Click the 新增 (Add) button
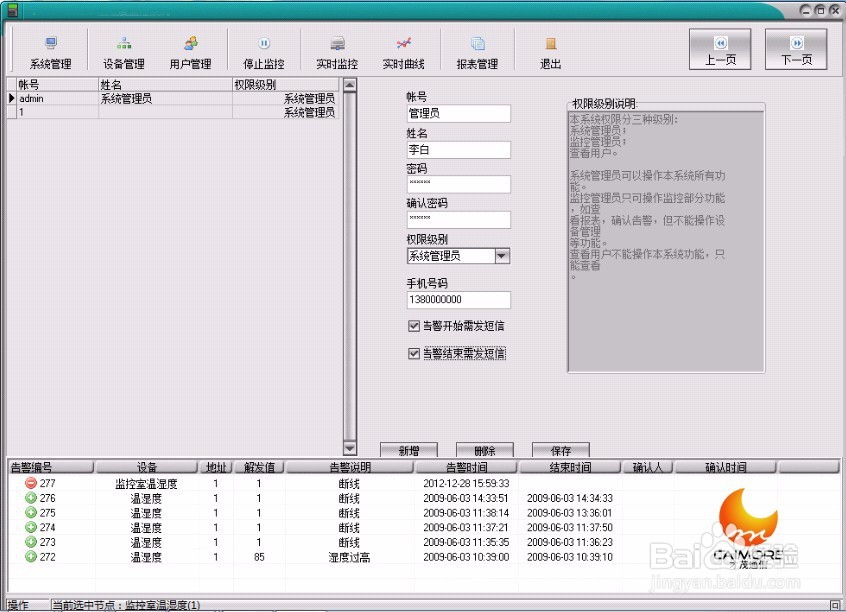This screenshot has width=846, height=612. tap(410, 451)
